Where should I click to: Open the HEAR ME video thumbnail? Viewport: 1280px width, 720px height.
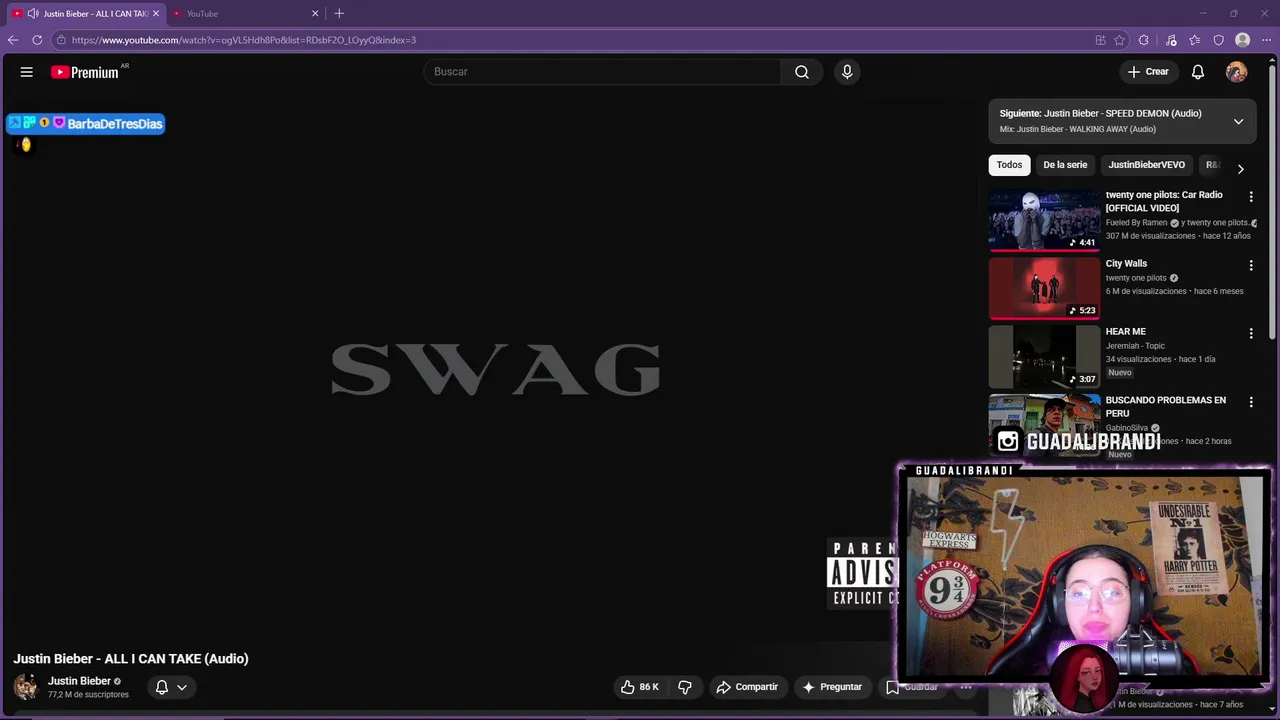point(1044,356)
